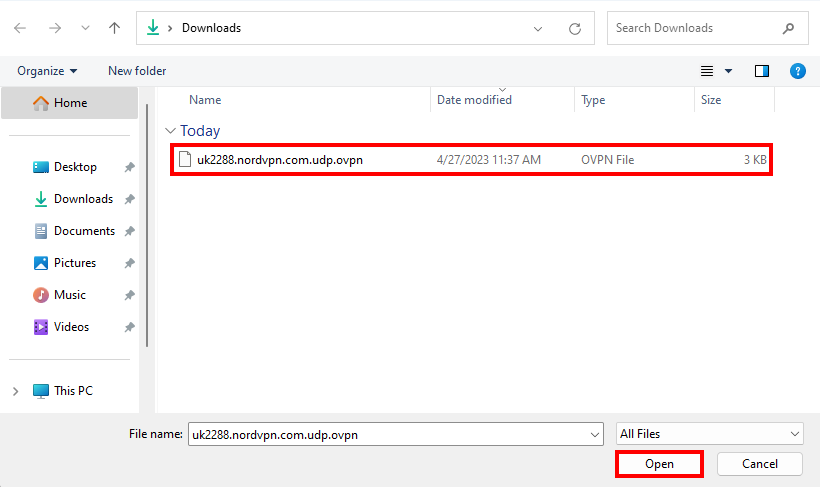
Task: Open the recent locations dropdown arrow
Action: click(85, 28)
